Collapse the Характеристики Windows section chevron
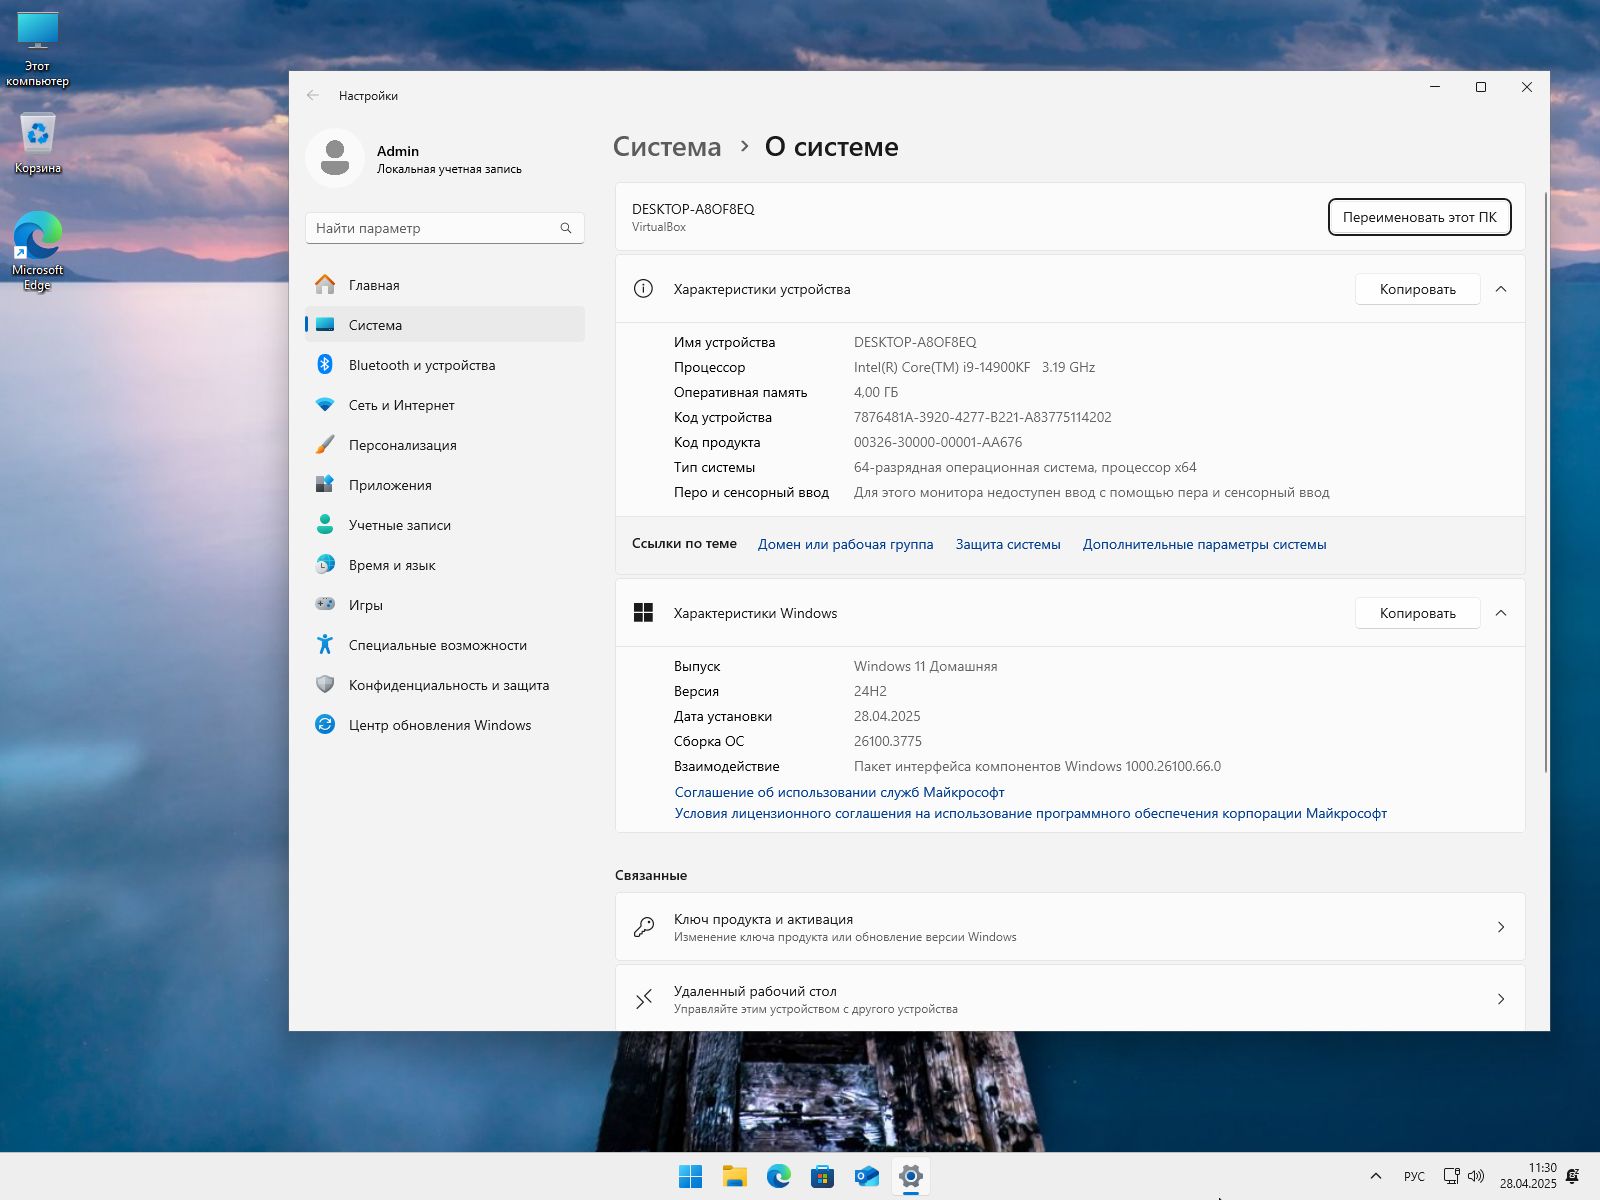The height and width of the screenshot is (1200, 1600). [1501, 613]
